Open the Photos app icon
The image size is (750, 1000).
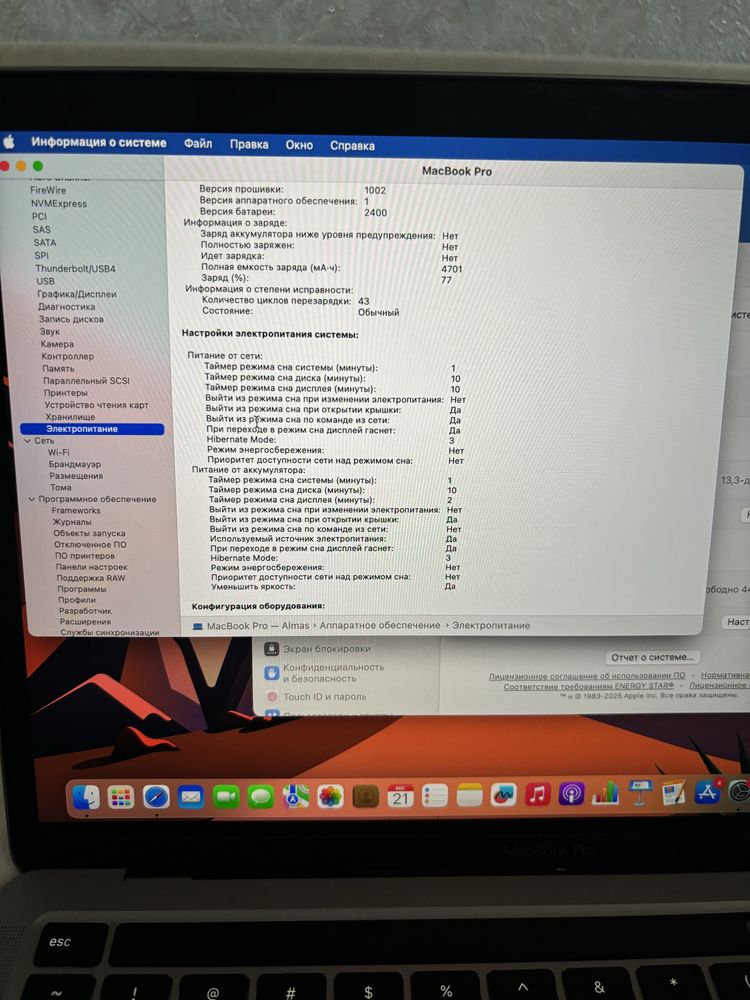pyautogui.click(x=330, y=797)
